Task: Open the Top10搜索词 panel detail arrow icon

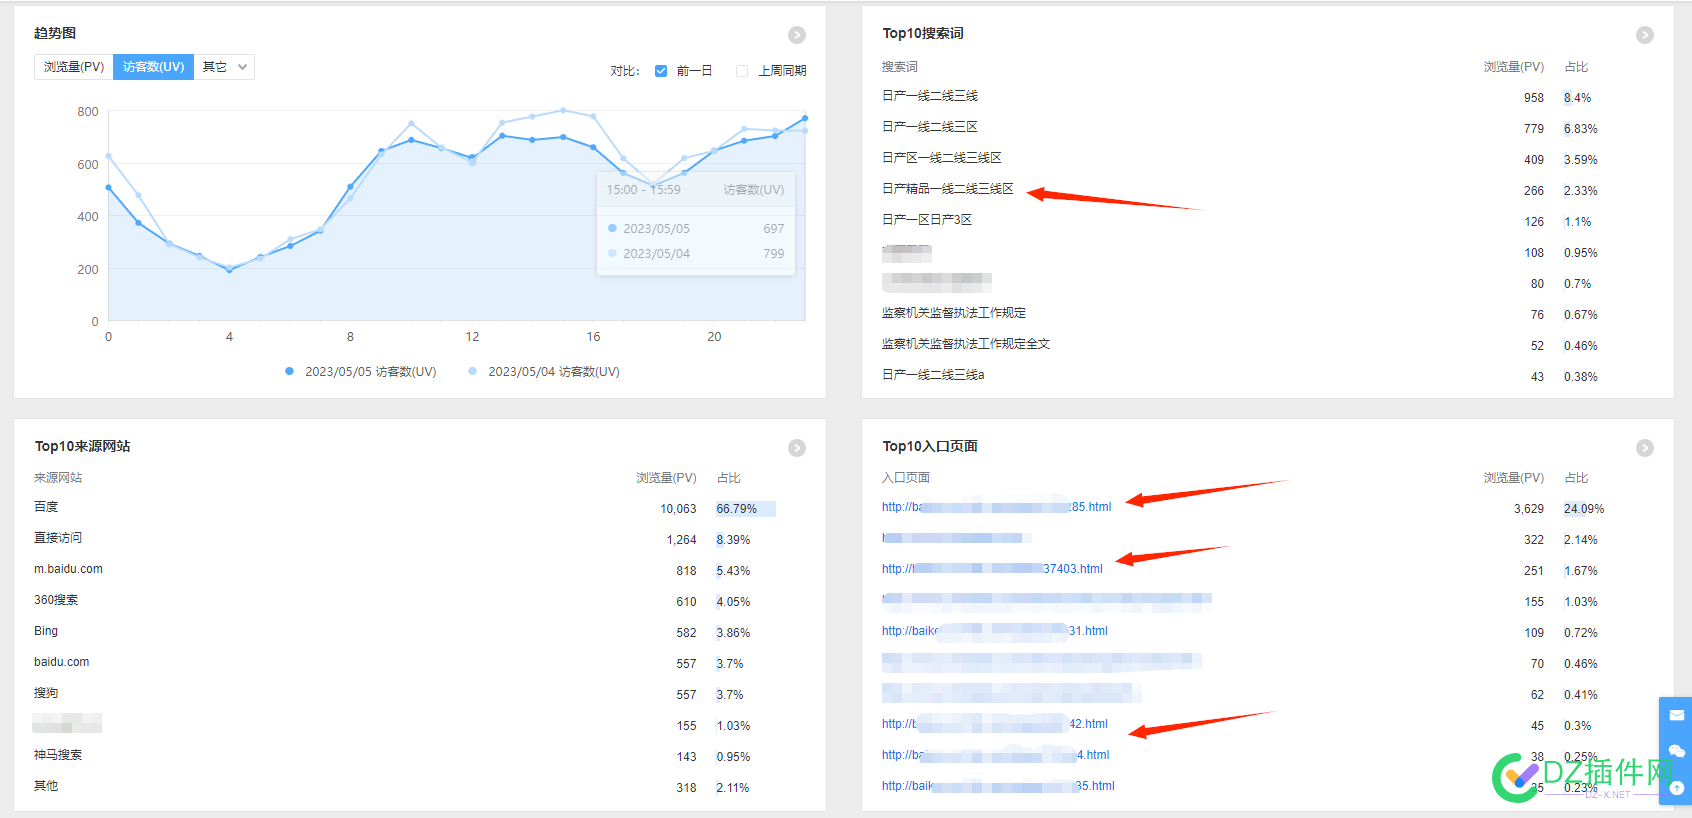Action: [x=1645, y=35]
